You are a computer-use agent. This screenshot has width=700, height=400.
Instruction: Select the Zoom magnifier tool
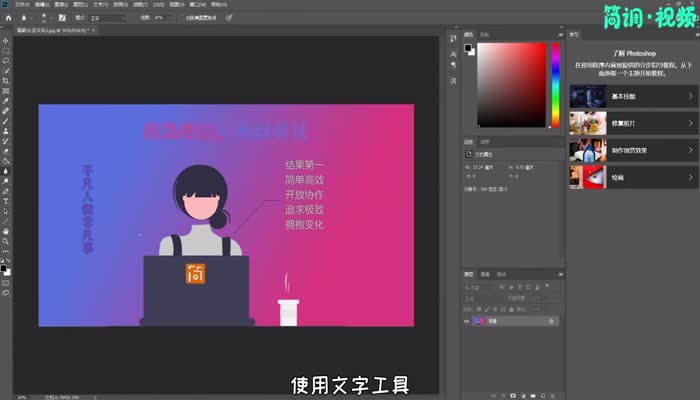pyautogui.click(x=6, y=241)
